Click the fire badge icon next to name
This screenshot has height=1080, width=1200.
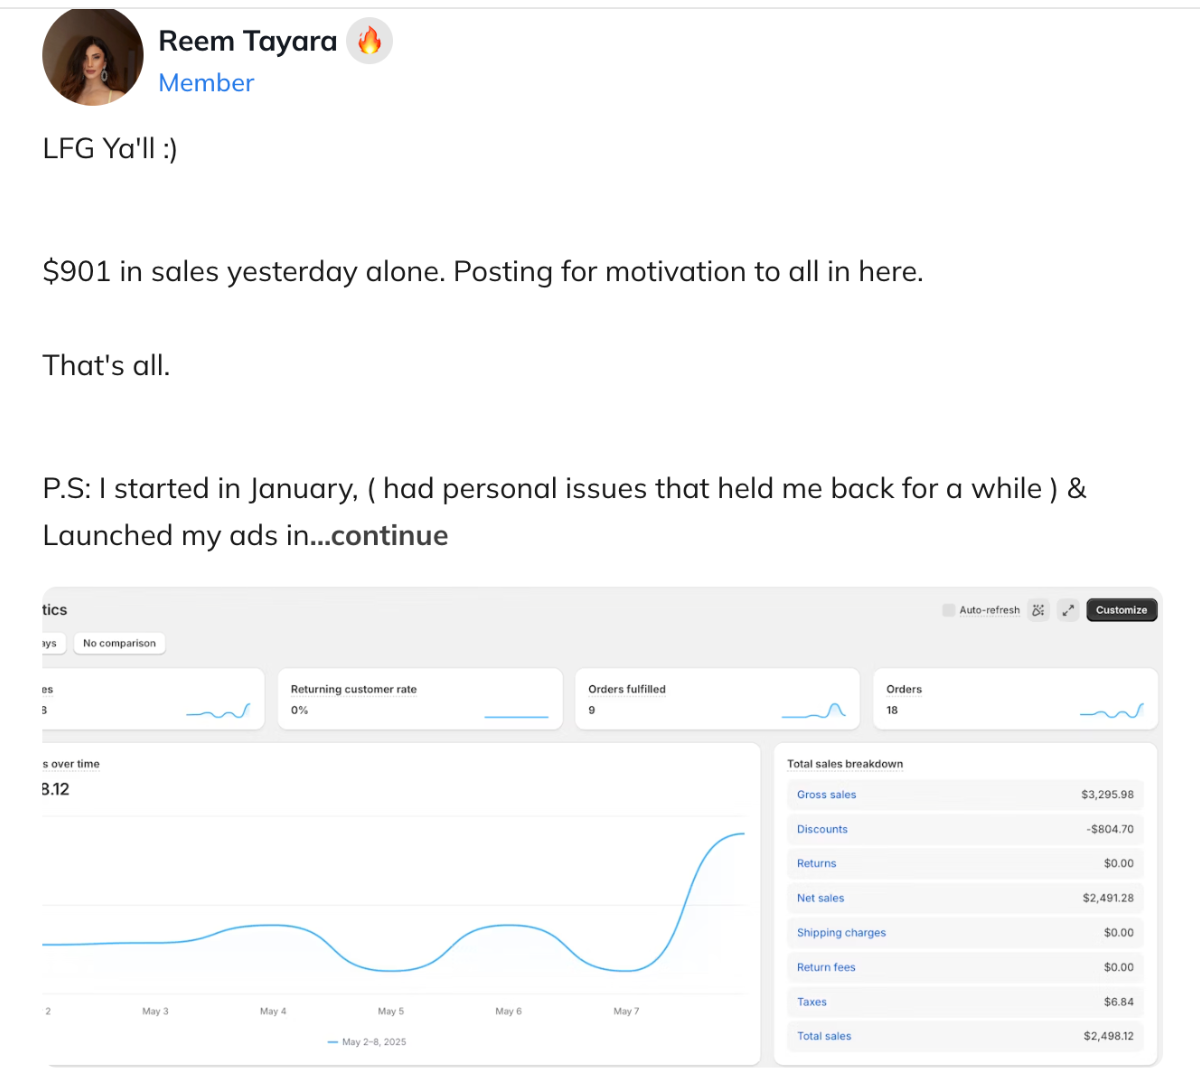(x=369, y=42)
